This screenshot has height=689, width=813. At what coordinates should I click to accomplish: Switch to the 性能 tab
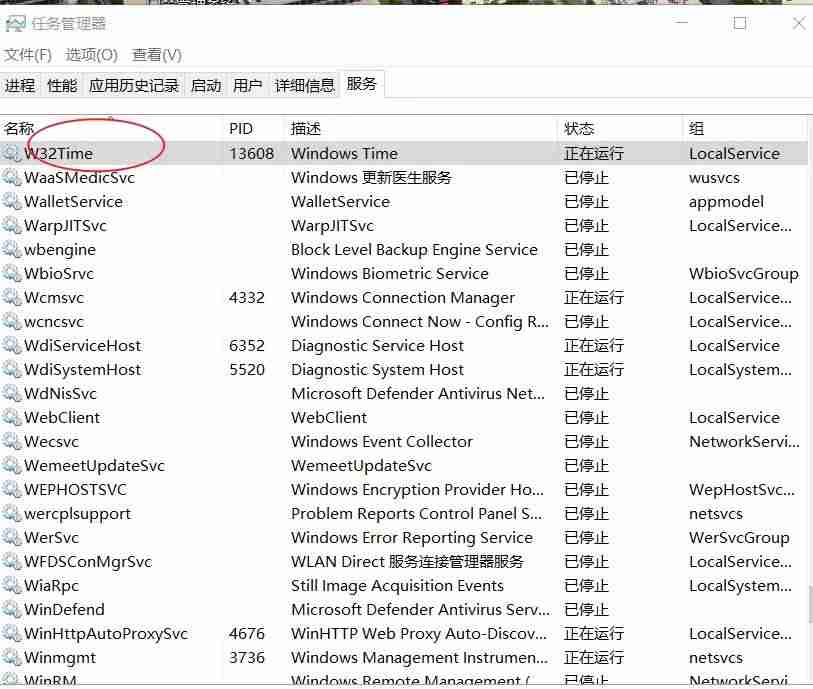coord(62,86)
